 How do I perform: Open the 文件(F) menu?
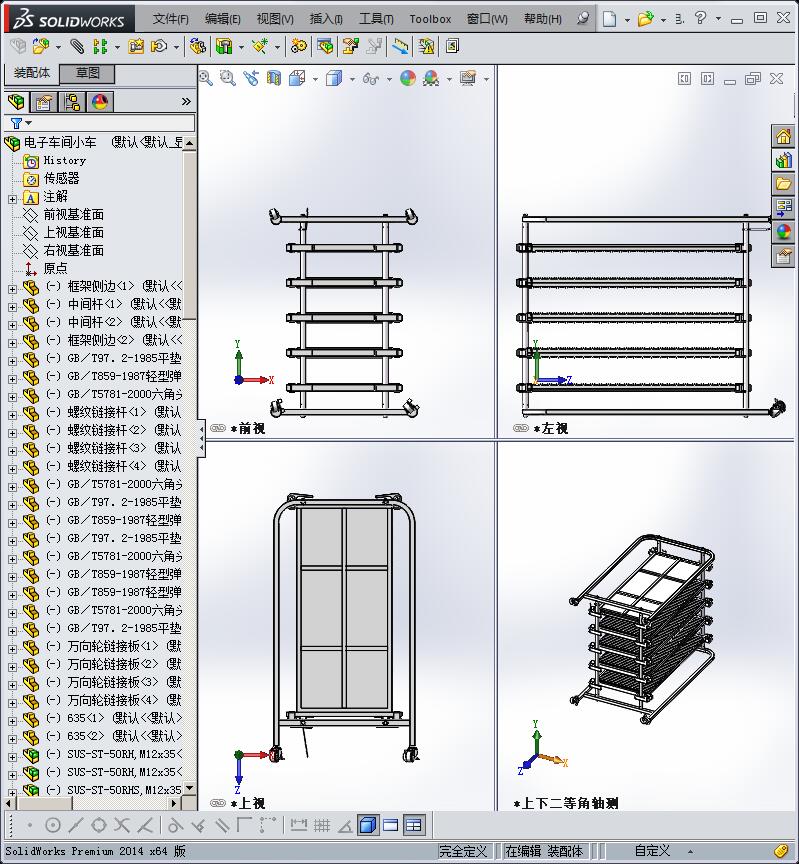click(170, 19)
